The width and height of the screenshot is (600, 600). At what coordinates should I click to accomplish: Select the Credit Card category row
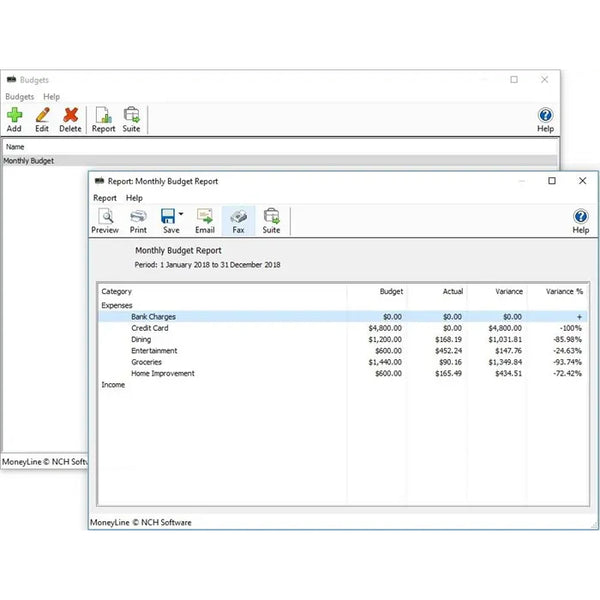coord(342,328)
